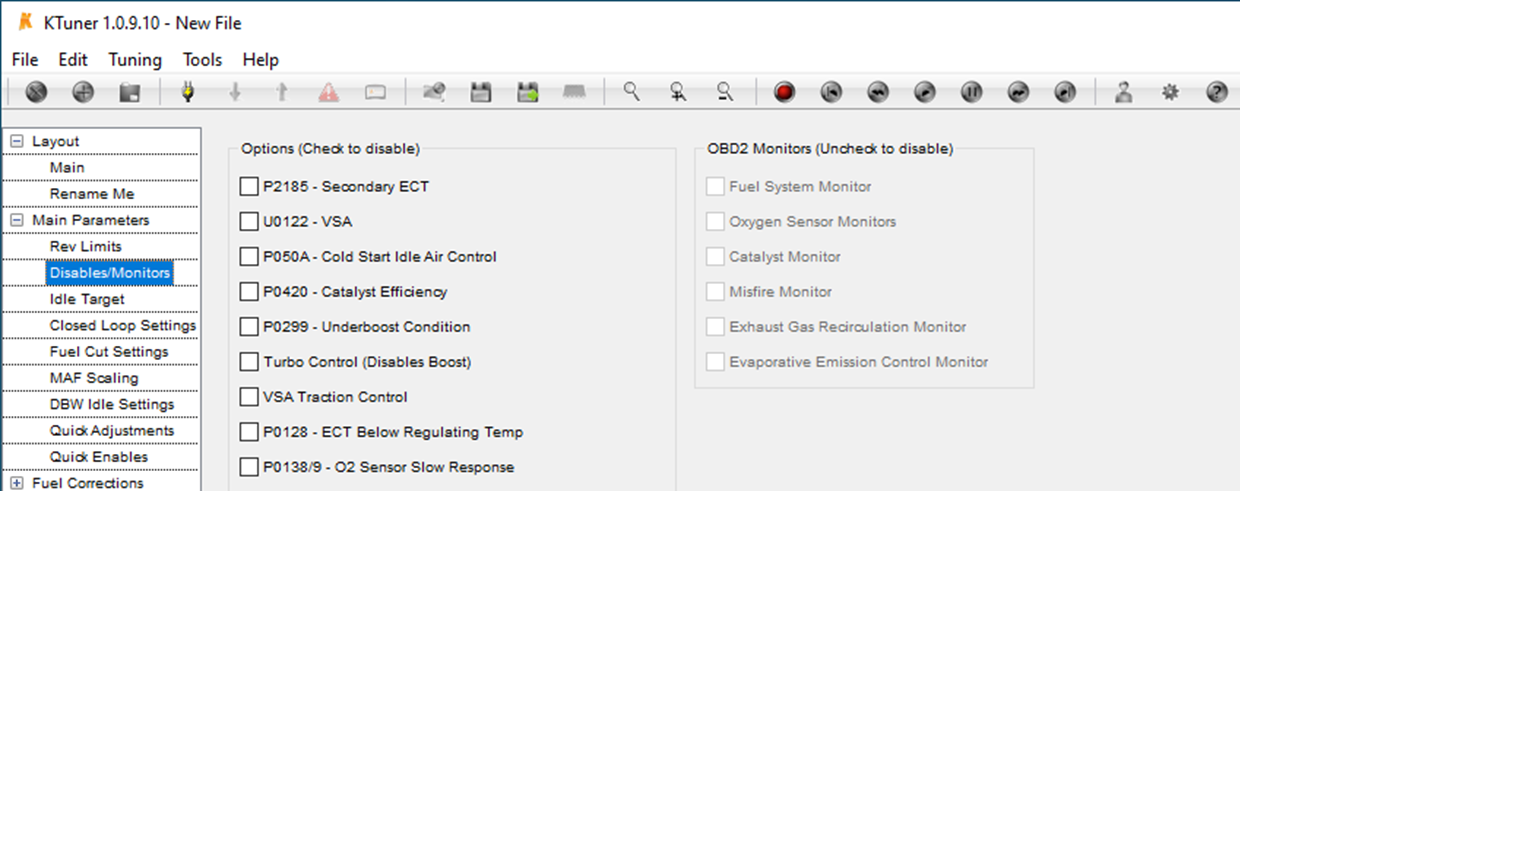Select the Rename Me tree item

92,194
